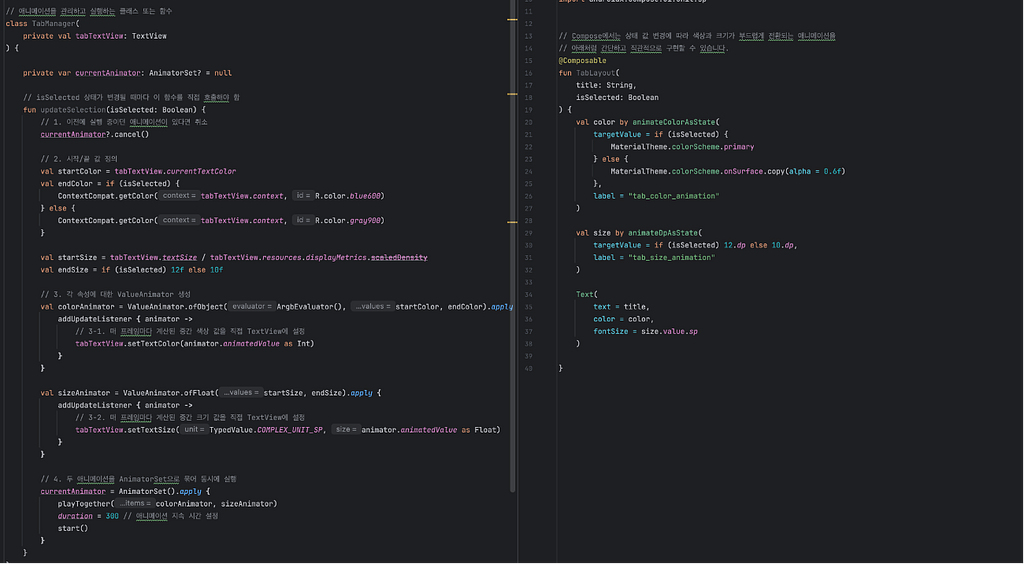The width and height of the screenshot is (1024, 564).
Task: Click the duration value 300
Action: coord(112,516)
